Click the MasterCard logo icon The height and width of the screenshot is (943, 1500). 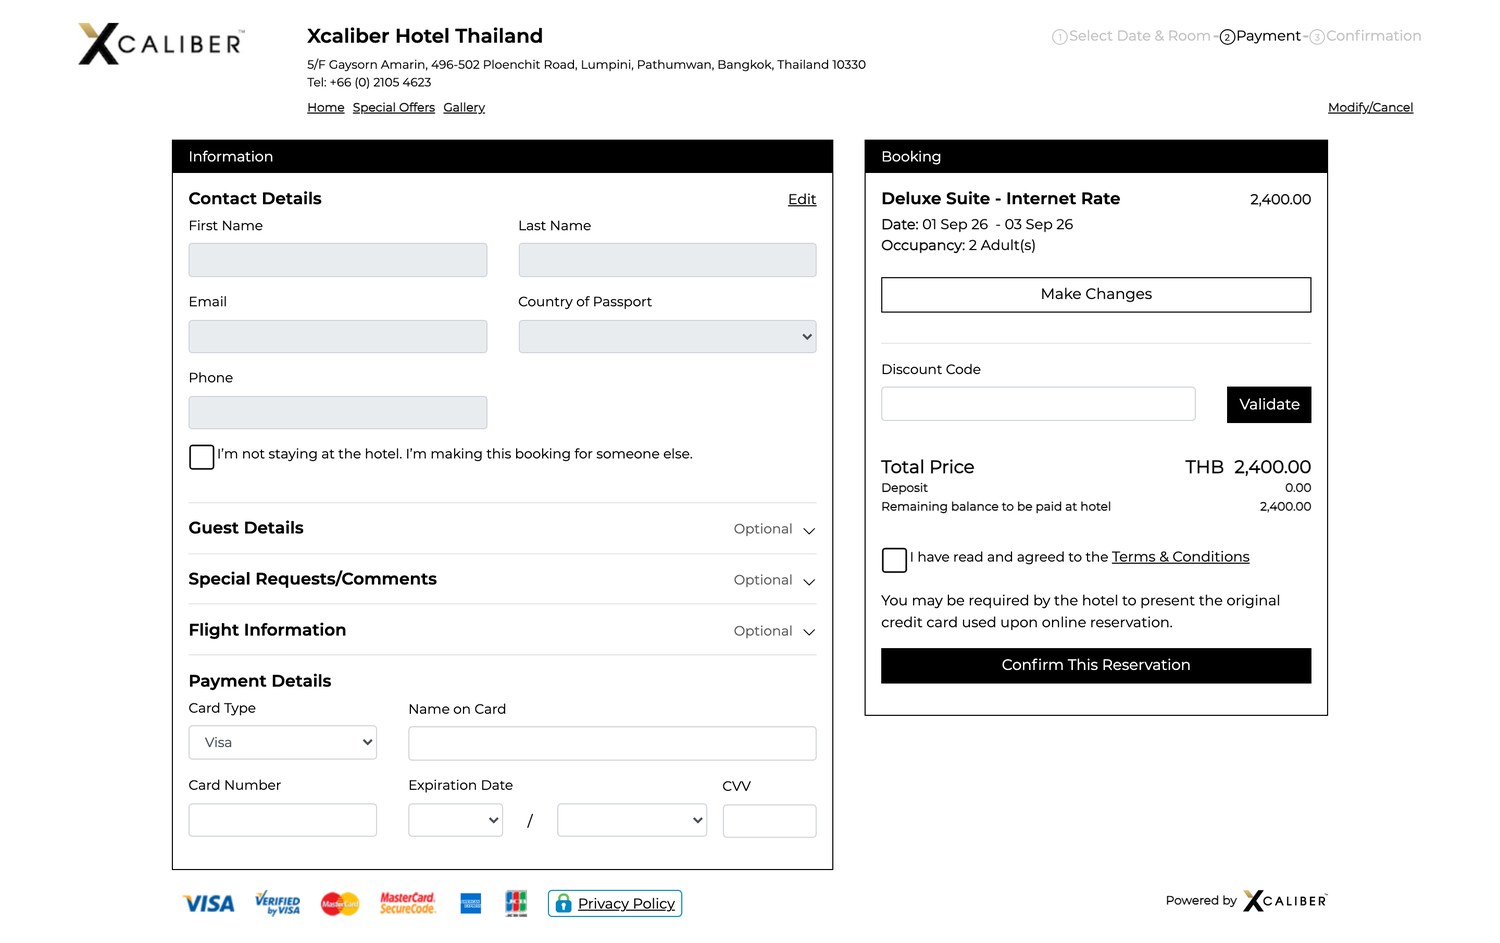340,904
